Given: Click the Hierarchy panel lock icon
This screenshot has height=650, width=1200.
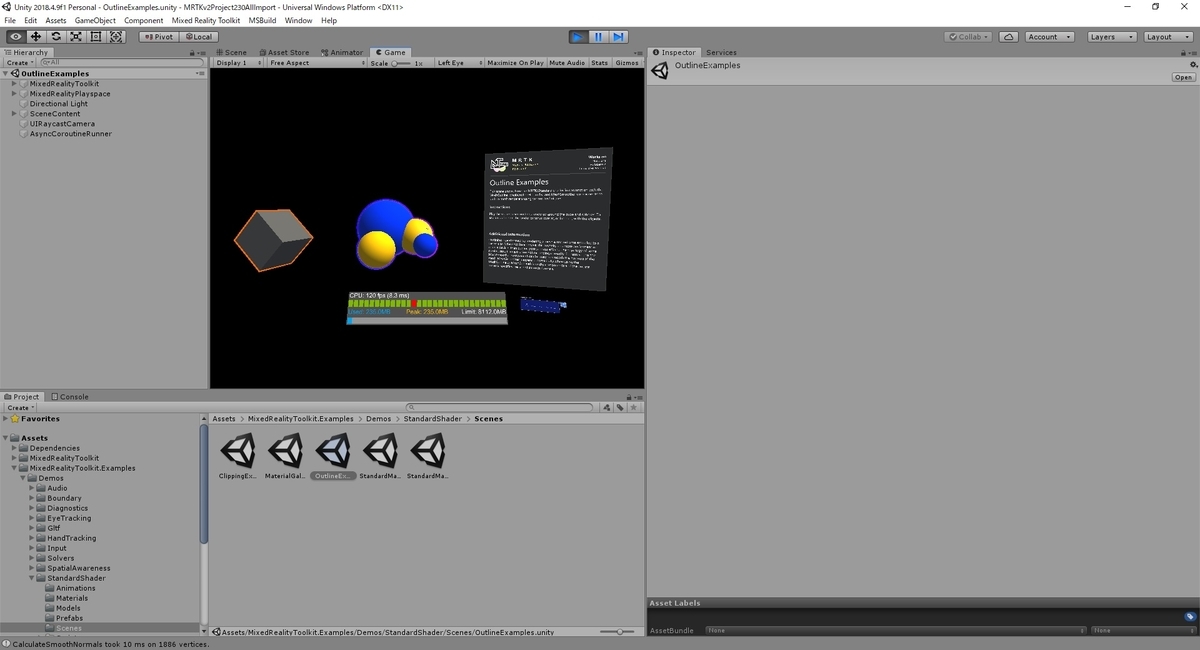Looking at the screenshot, I should (190, 52).
